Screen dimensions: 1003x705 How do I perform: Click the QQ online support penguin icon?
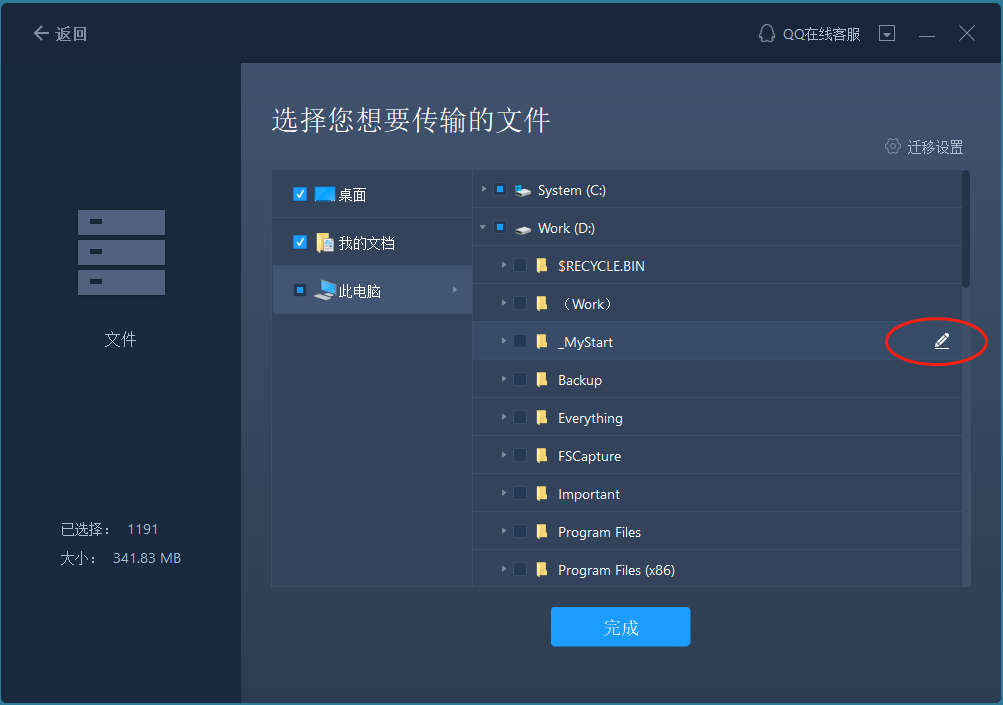(x=767, y=34)
